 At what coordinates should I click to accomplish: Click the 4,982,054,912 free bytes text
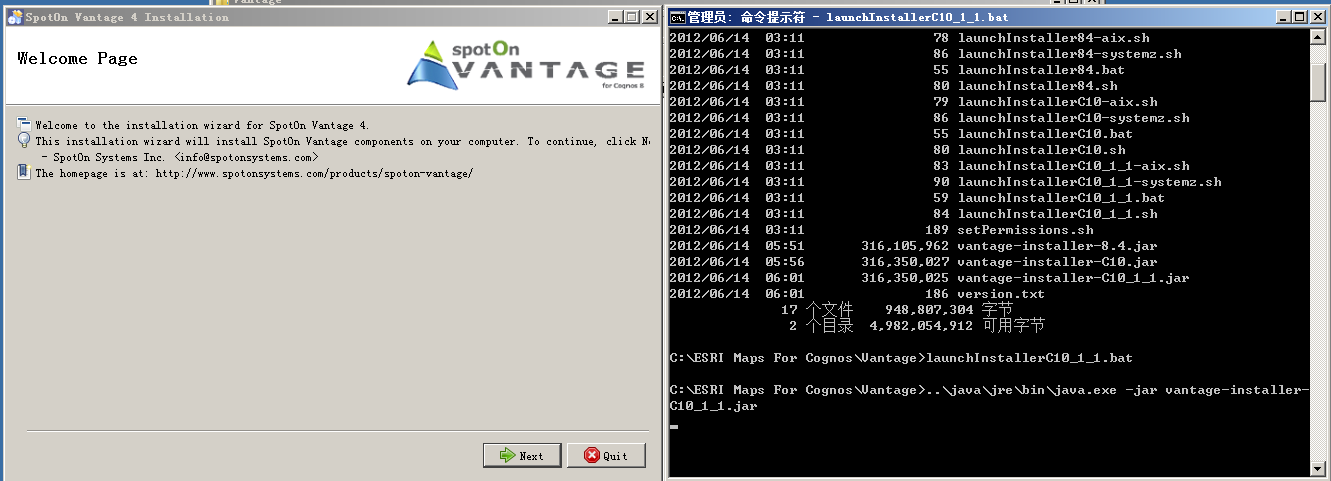click(921, 326)
